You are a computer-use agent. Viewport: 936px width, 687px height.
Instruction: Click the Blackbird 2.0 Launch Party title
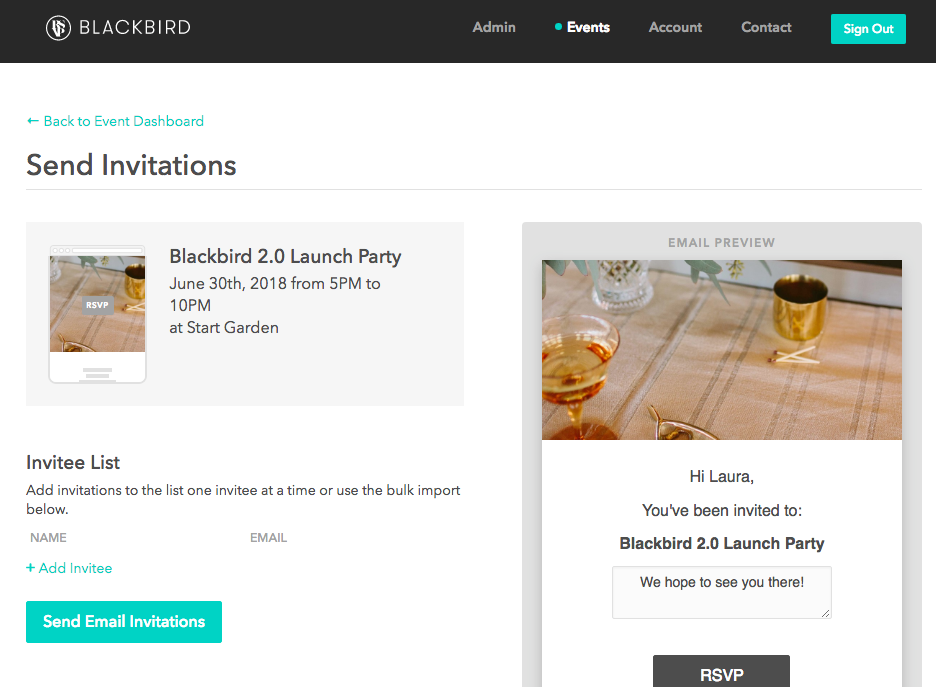click(285, 257)
